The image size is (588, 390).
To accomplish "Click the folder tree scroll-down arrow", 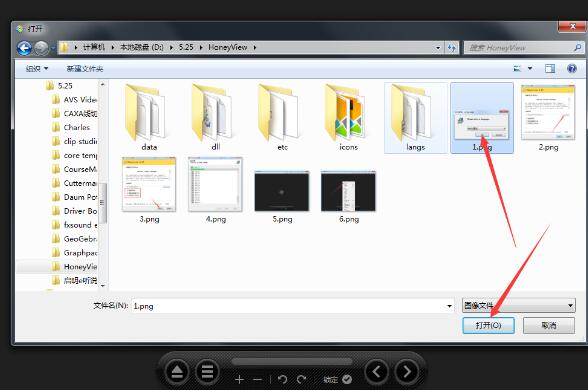I will 103,286.
